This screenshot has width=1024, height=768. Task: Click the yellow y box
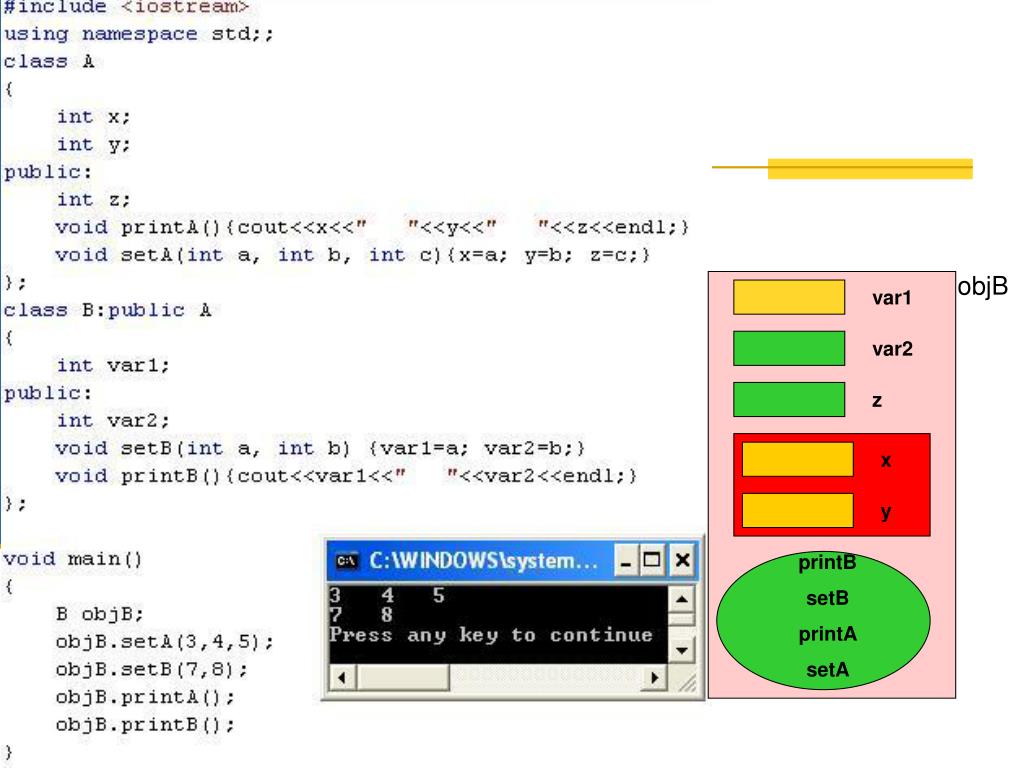click(x=797, y=510)
